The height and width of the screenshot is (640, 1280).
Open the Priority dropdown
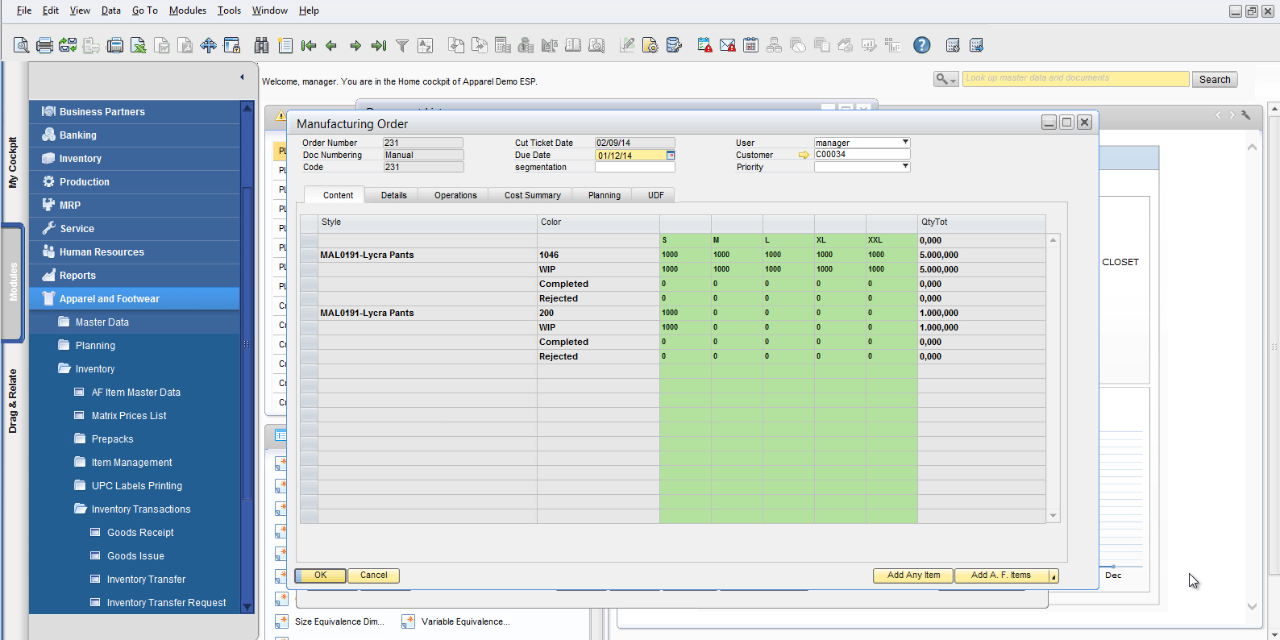click(905, 167)
